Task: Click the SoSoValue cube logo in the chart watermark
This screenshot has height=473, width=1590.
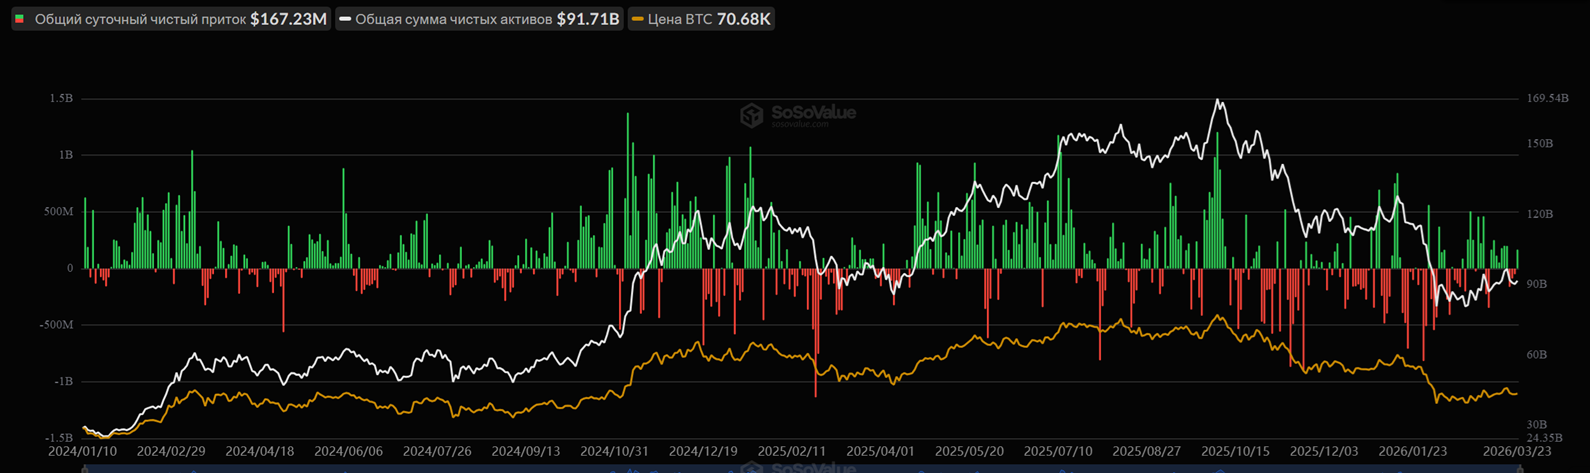Action: pyautogui.click(x=751, y=115)
